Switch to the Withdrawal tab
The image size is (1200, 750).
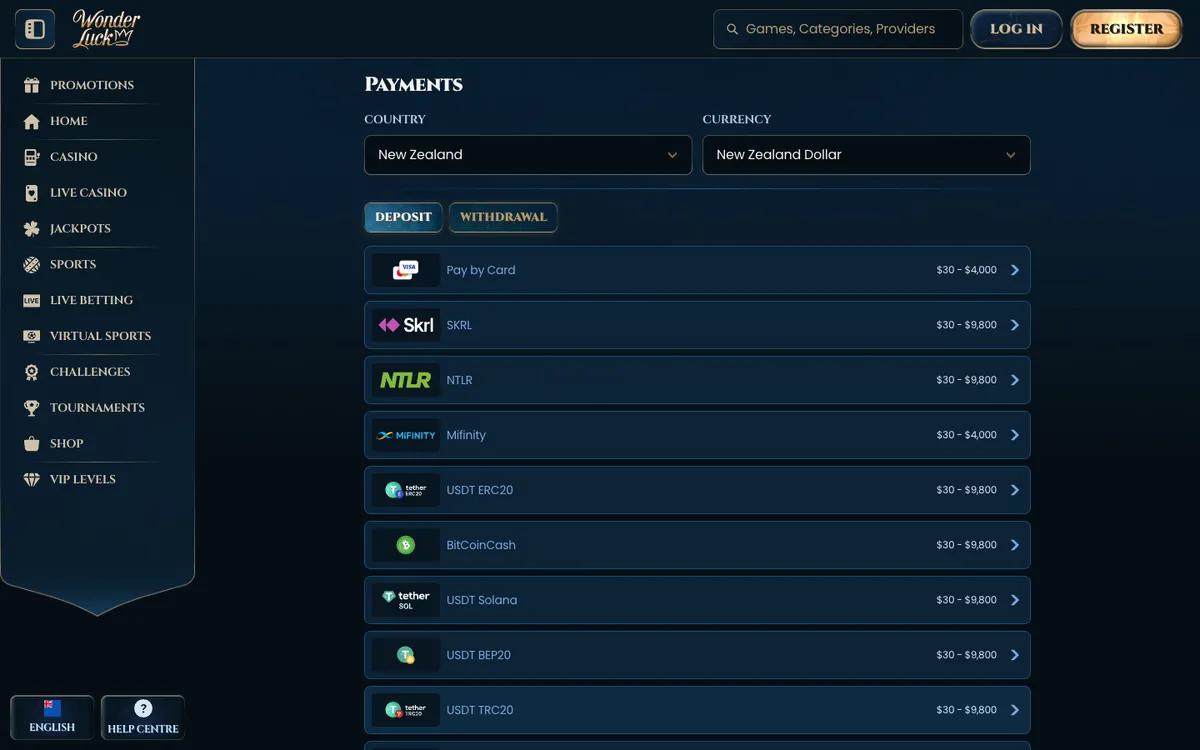coord(503,217)
